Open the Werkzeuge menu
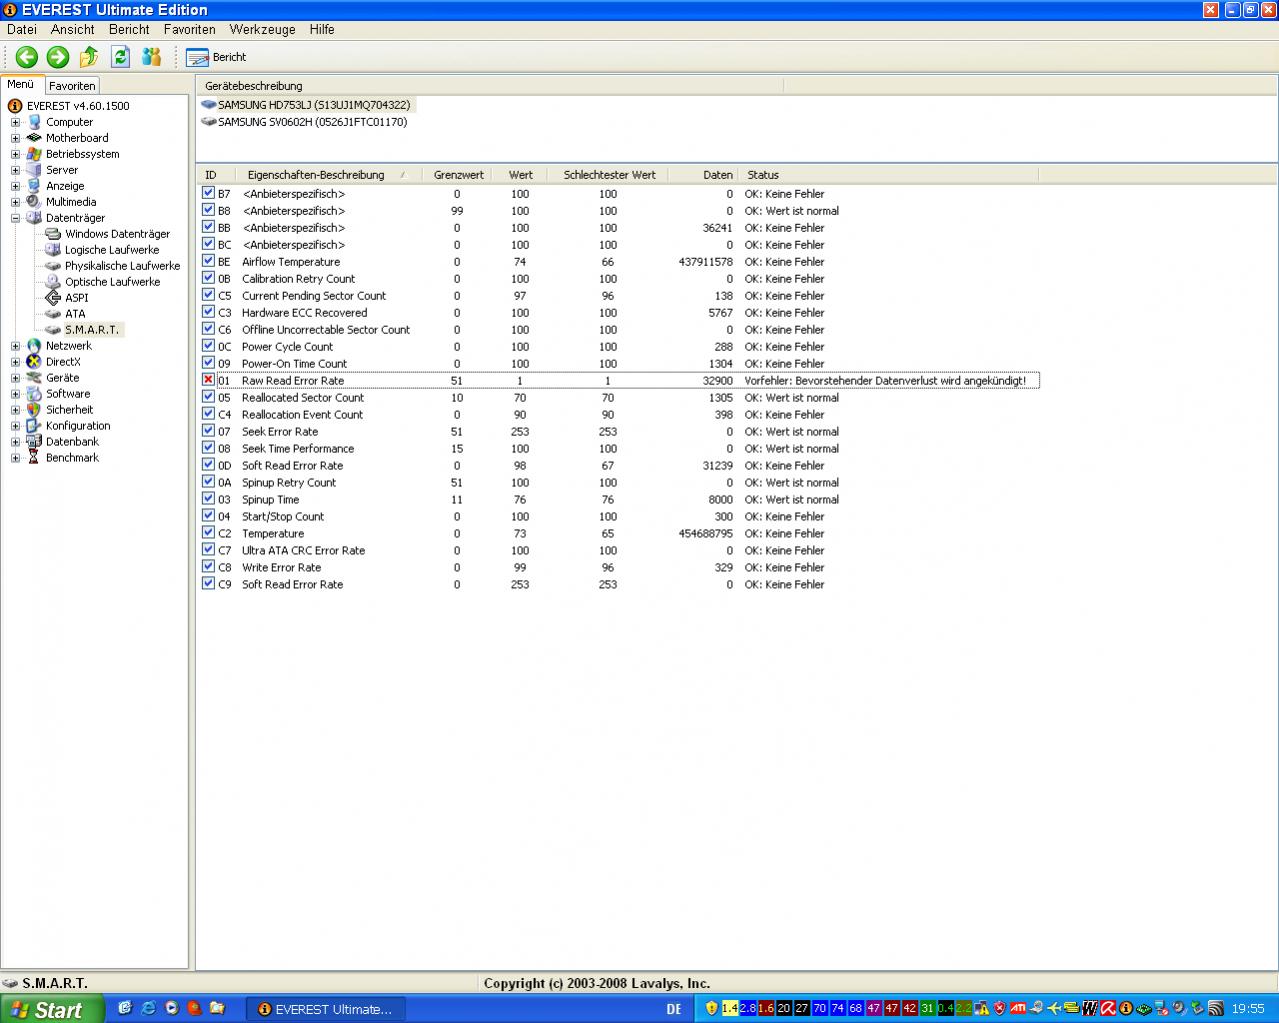1279x1023 pixels. (262, 30)
